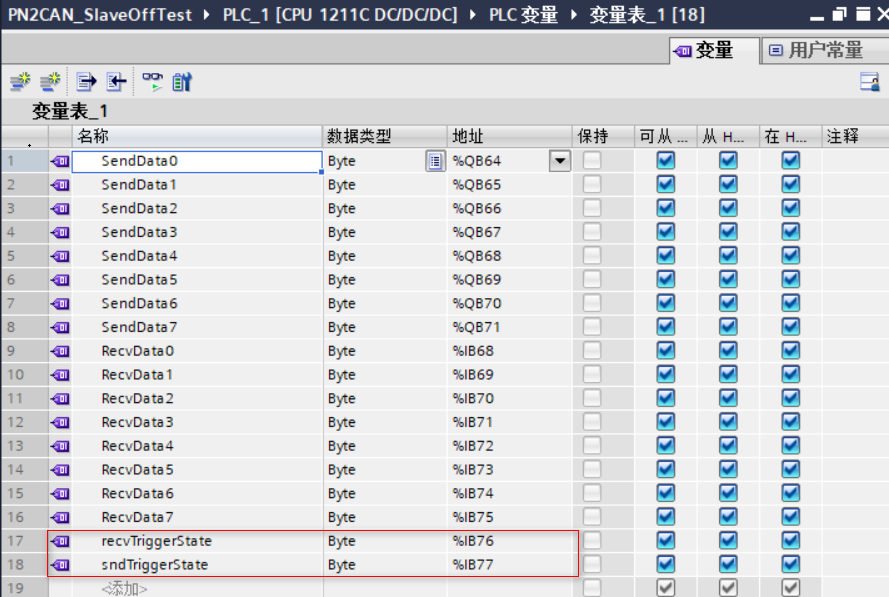Image resolution: width=889 pixels, height=597 pixels.
Task: Click the export tags toolbar icon
Action: tap(87, 82)
